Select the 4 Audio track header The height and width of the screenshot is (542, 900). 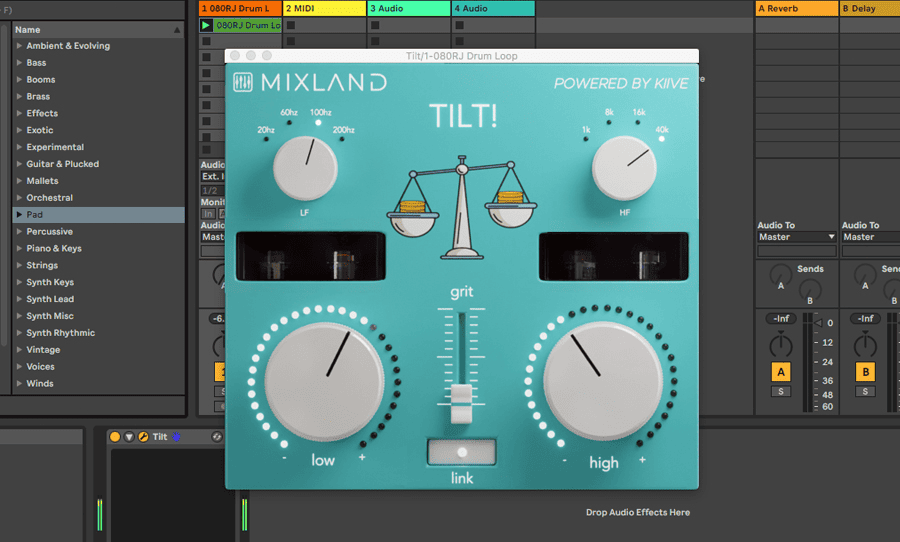tap(493, 9)
